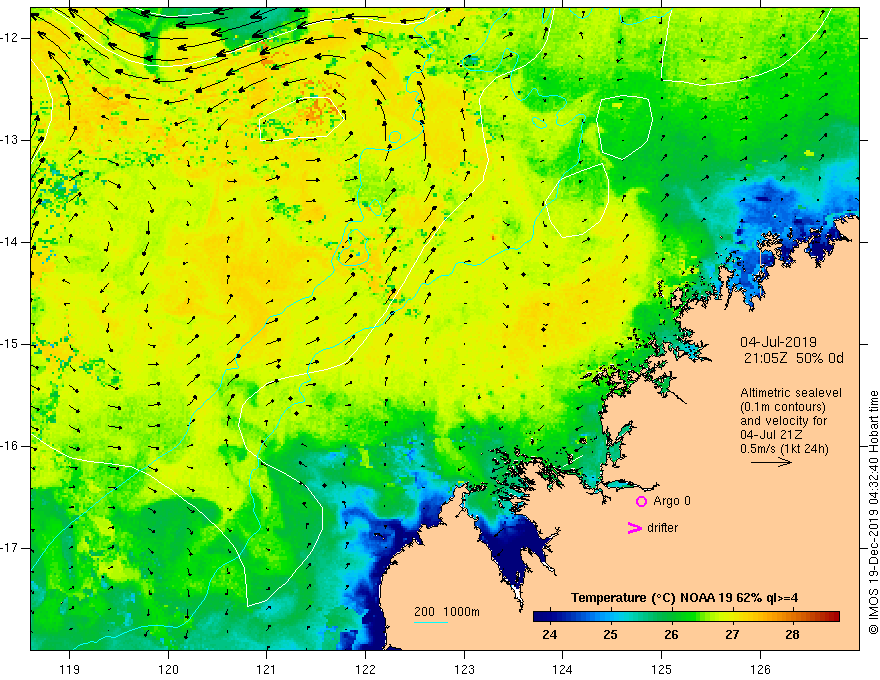Click the color bar tick label '25'
Screen dimensions: 880x680
[611, 635]
